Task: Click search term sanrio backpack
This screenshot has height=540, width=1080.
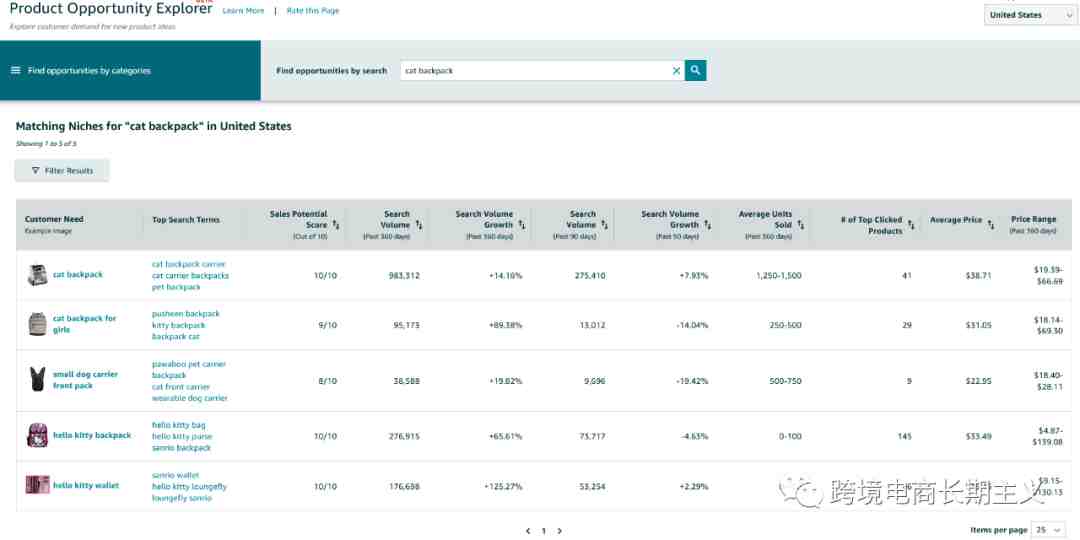Action: [x=182, y=448]
